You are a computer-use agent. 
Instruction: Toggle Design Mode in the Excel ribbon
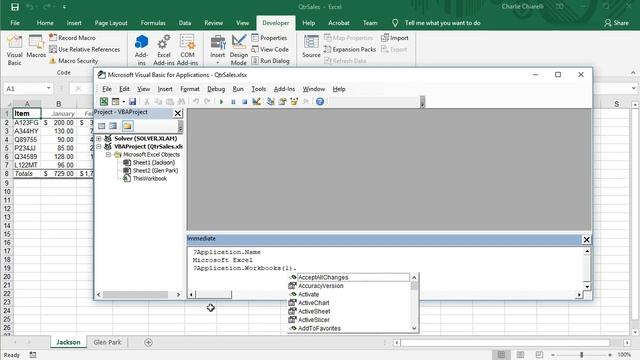tap(239, 50)
